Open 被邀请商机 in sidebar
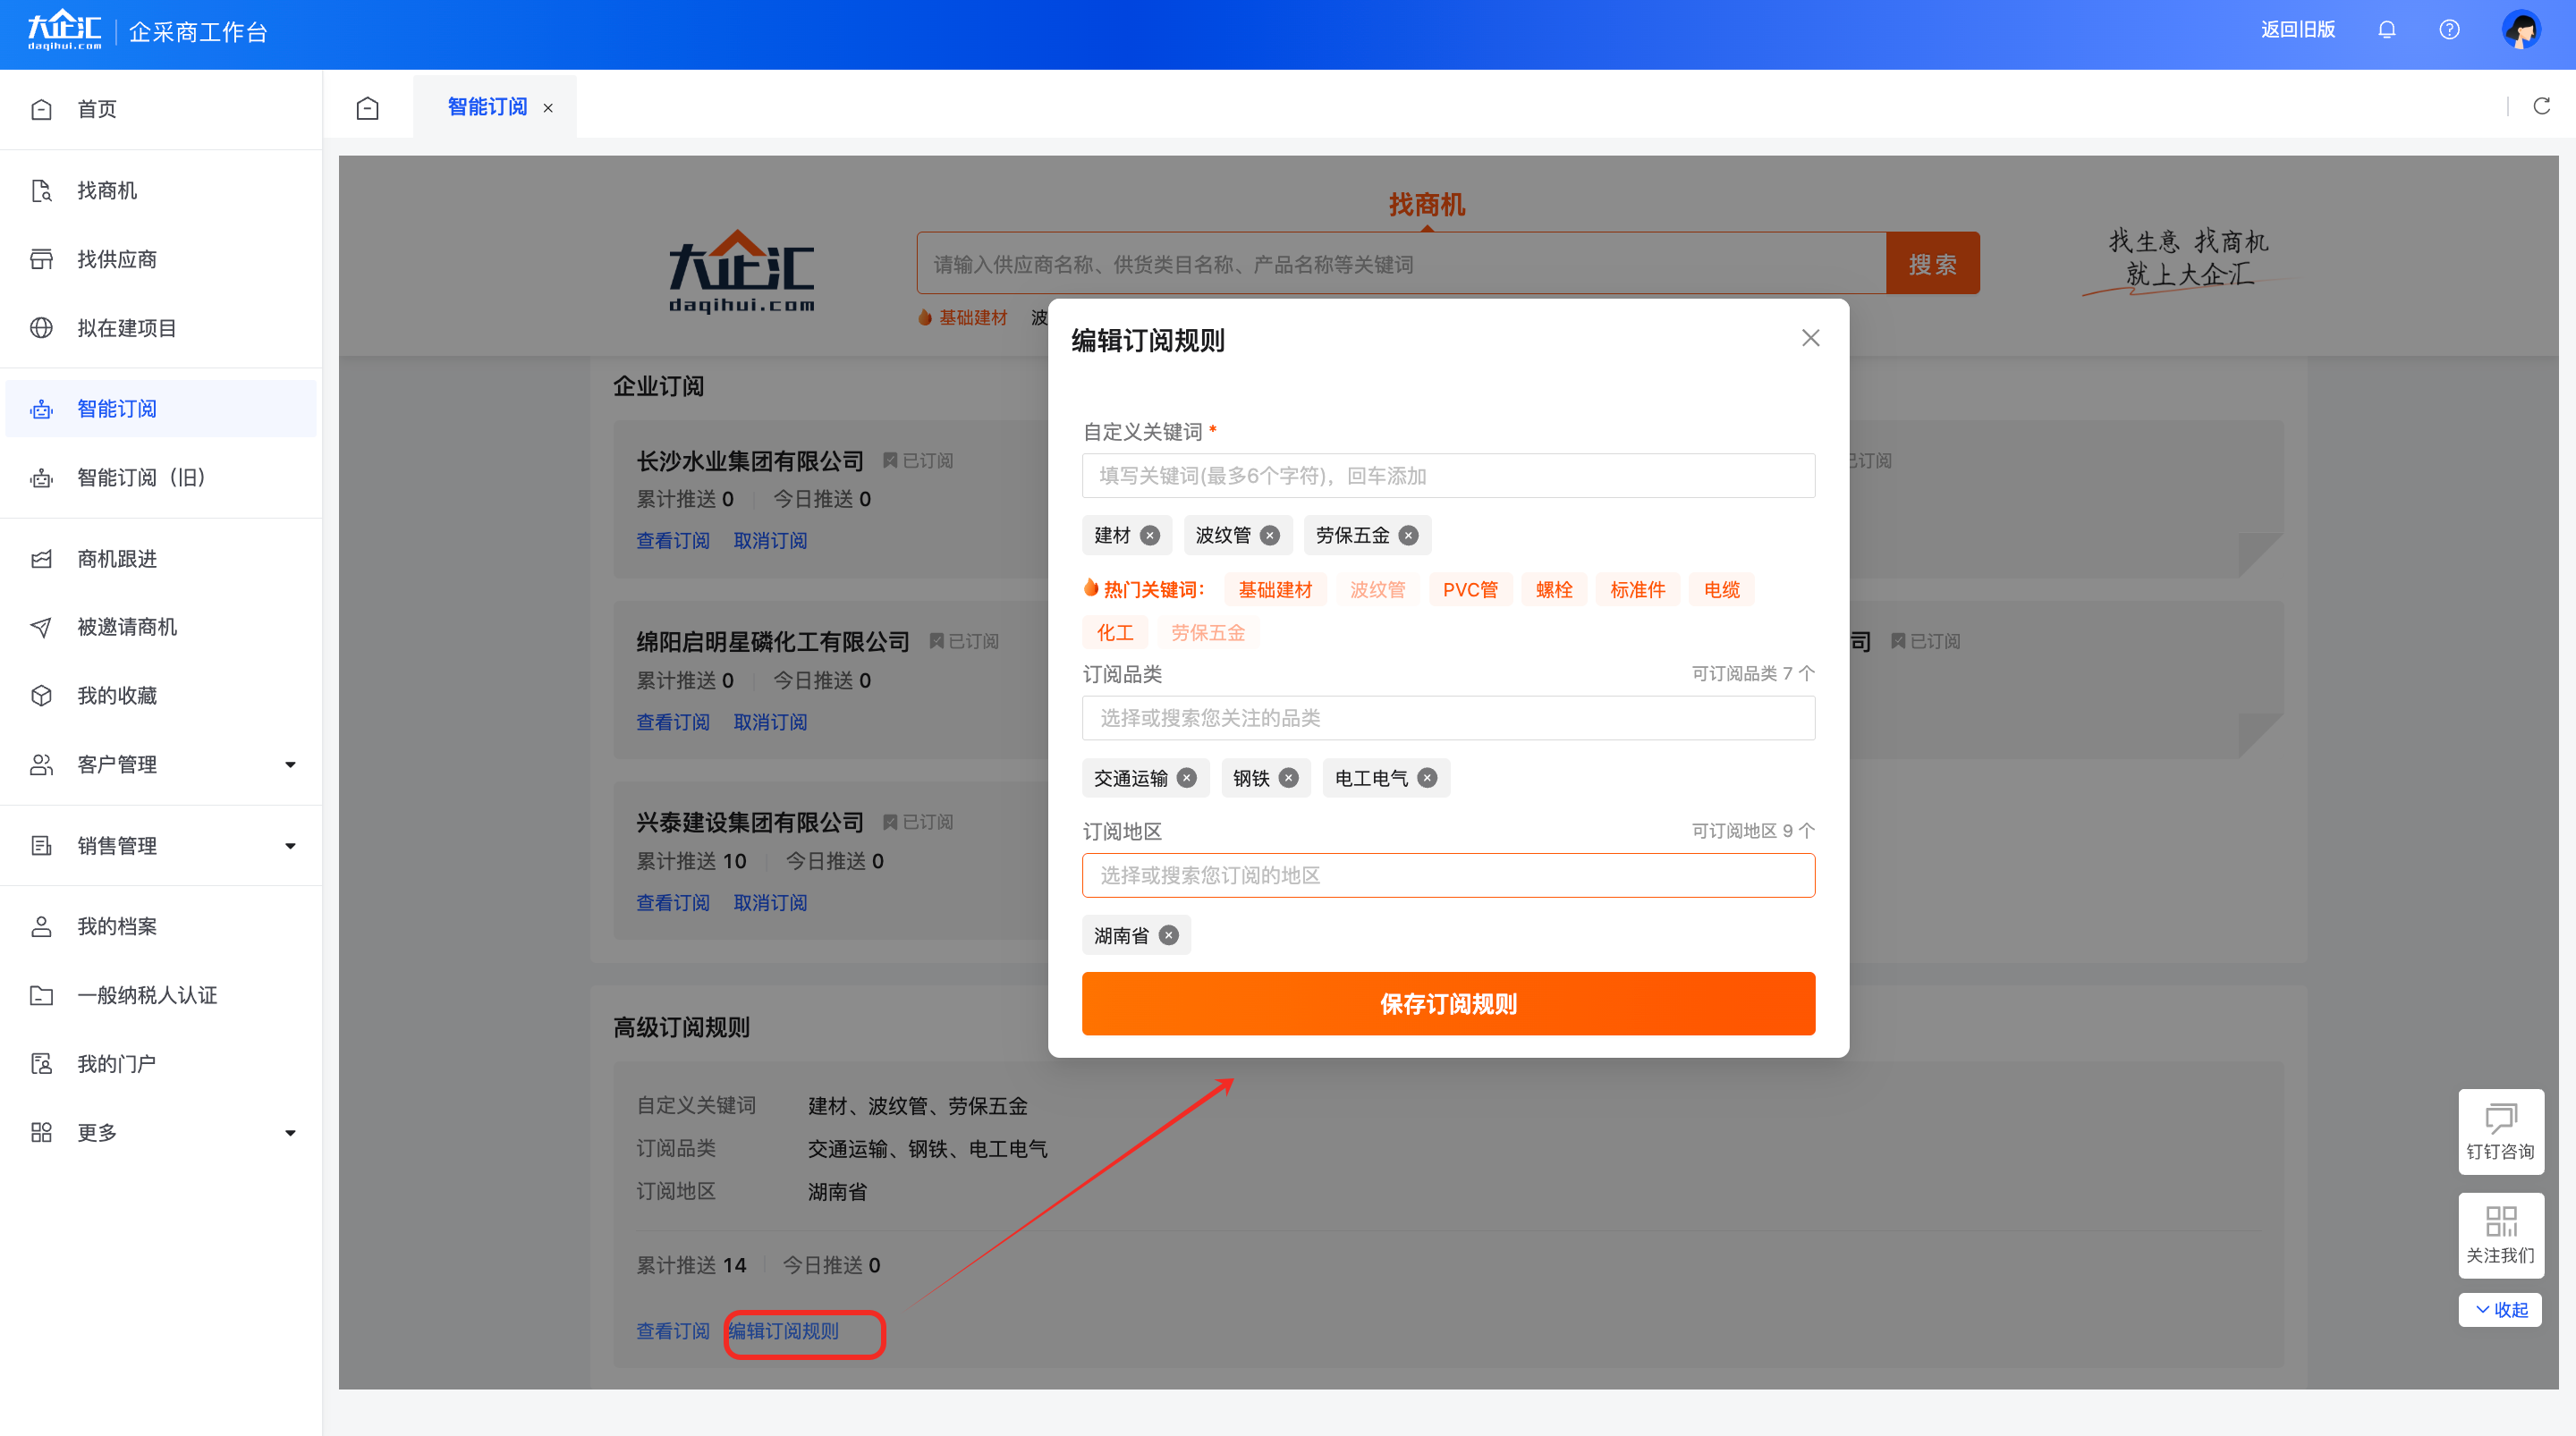The image size is (2576, 1436). click(160, 627)
